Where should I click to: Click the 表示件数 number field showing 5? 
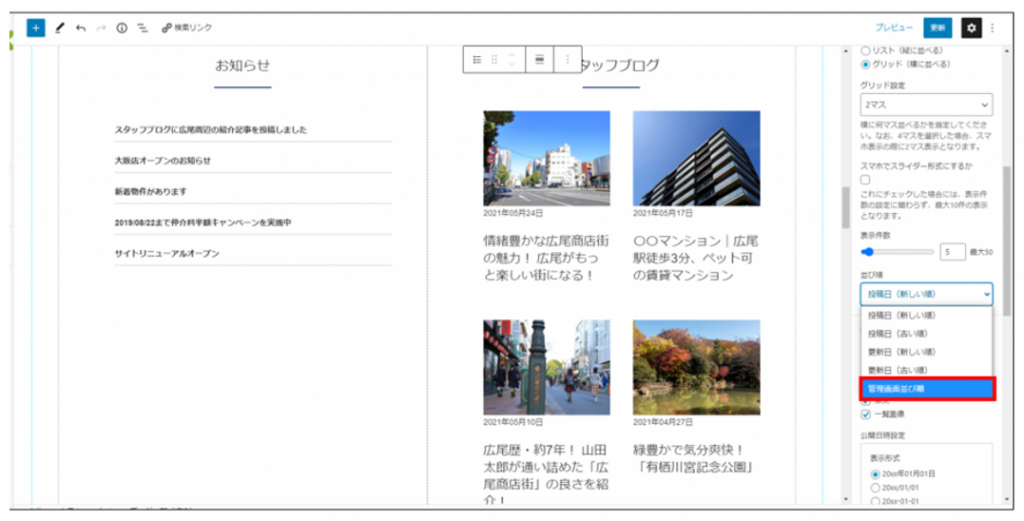click(x=952, y=252)
